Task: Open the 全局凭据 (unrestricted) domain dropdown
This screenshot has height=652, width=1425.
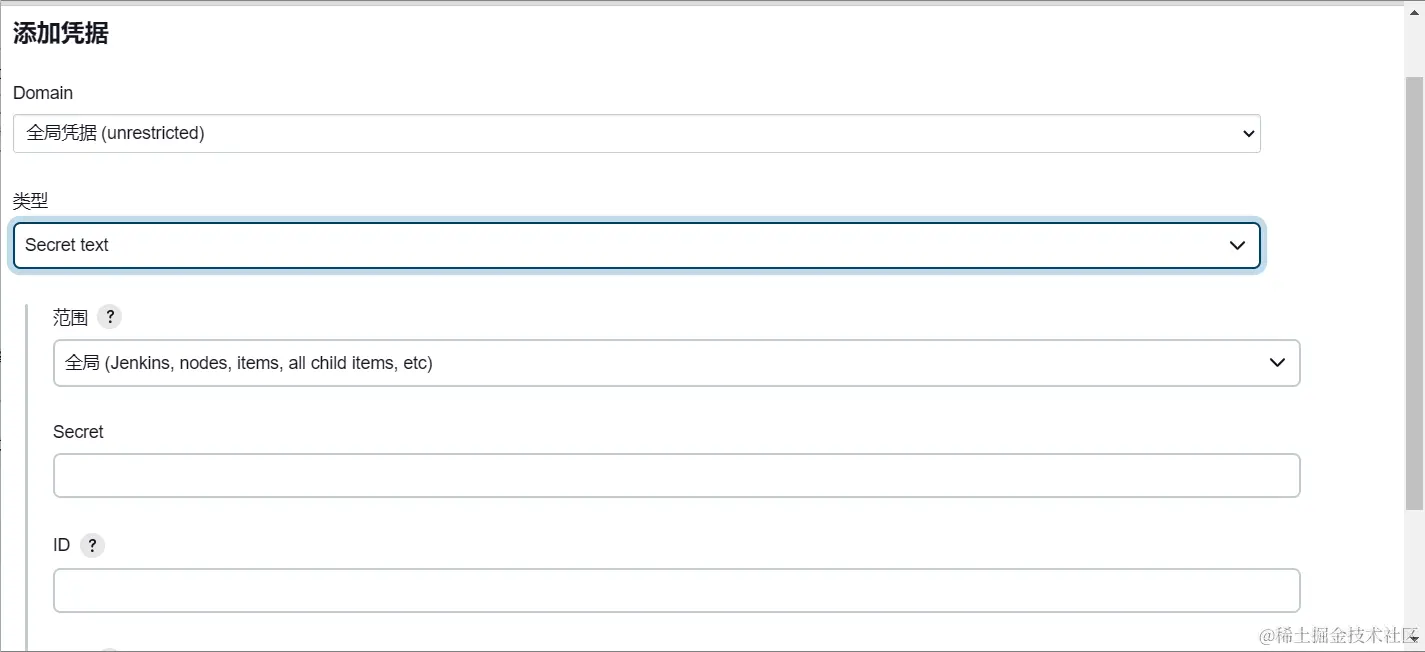Action: pyautogui.click(x=636, y=133)
